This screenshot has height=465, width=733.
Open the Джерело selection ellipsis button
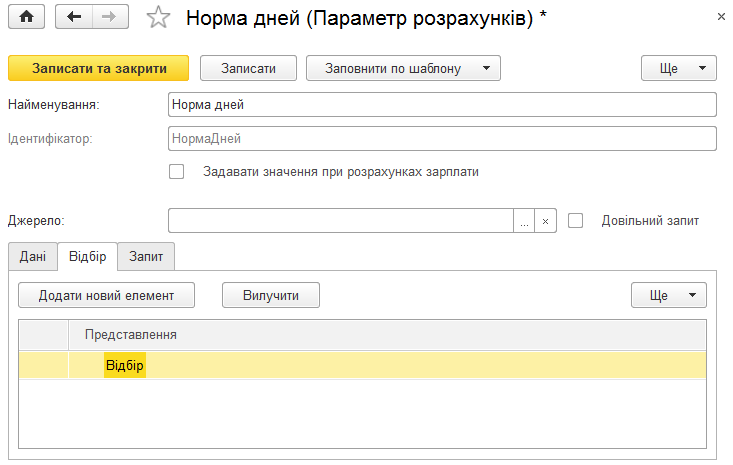coord(524,221)
